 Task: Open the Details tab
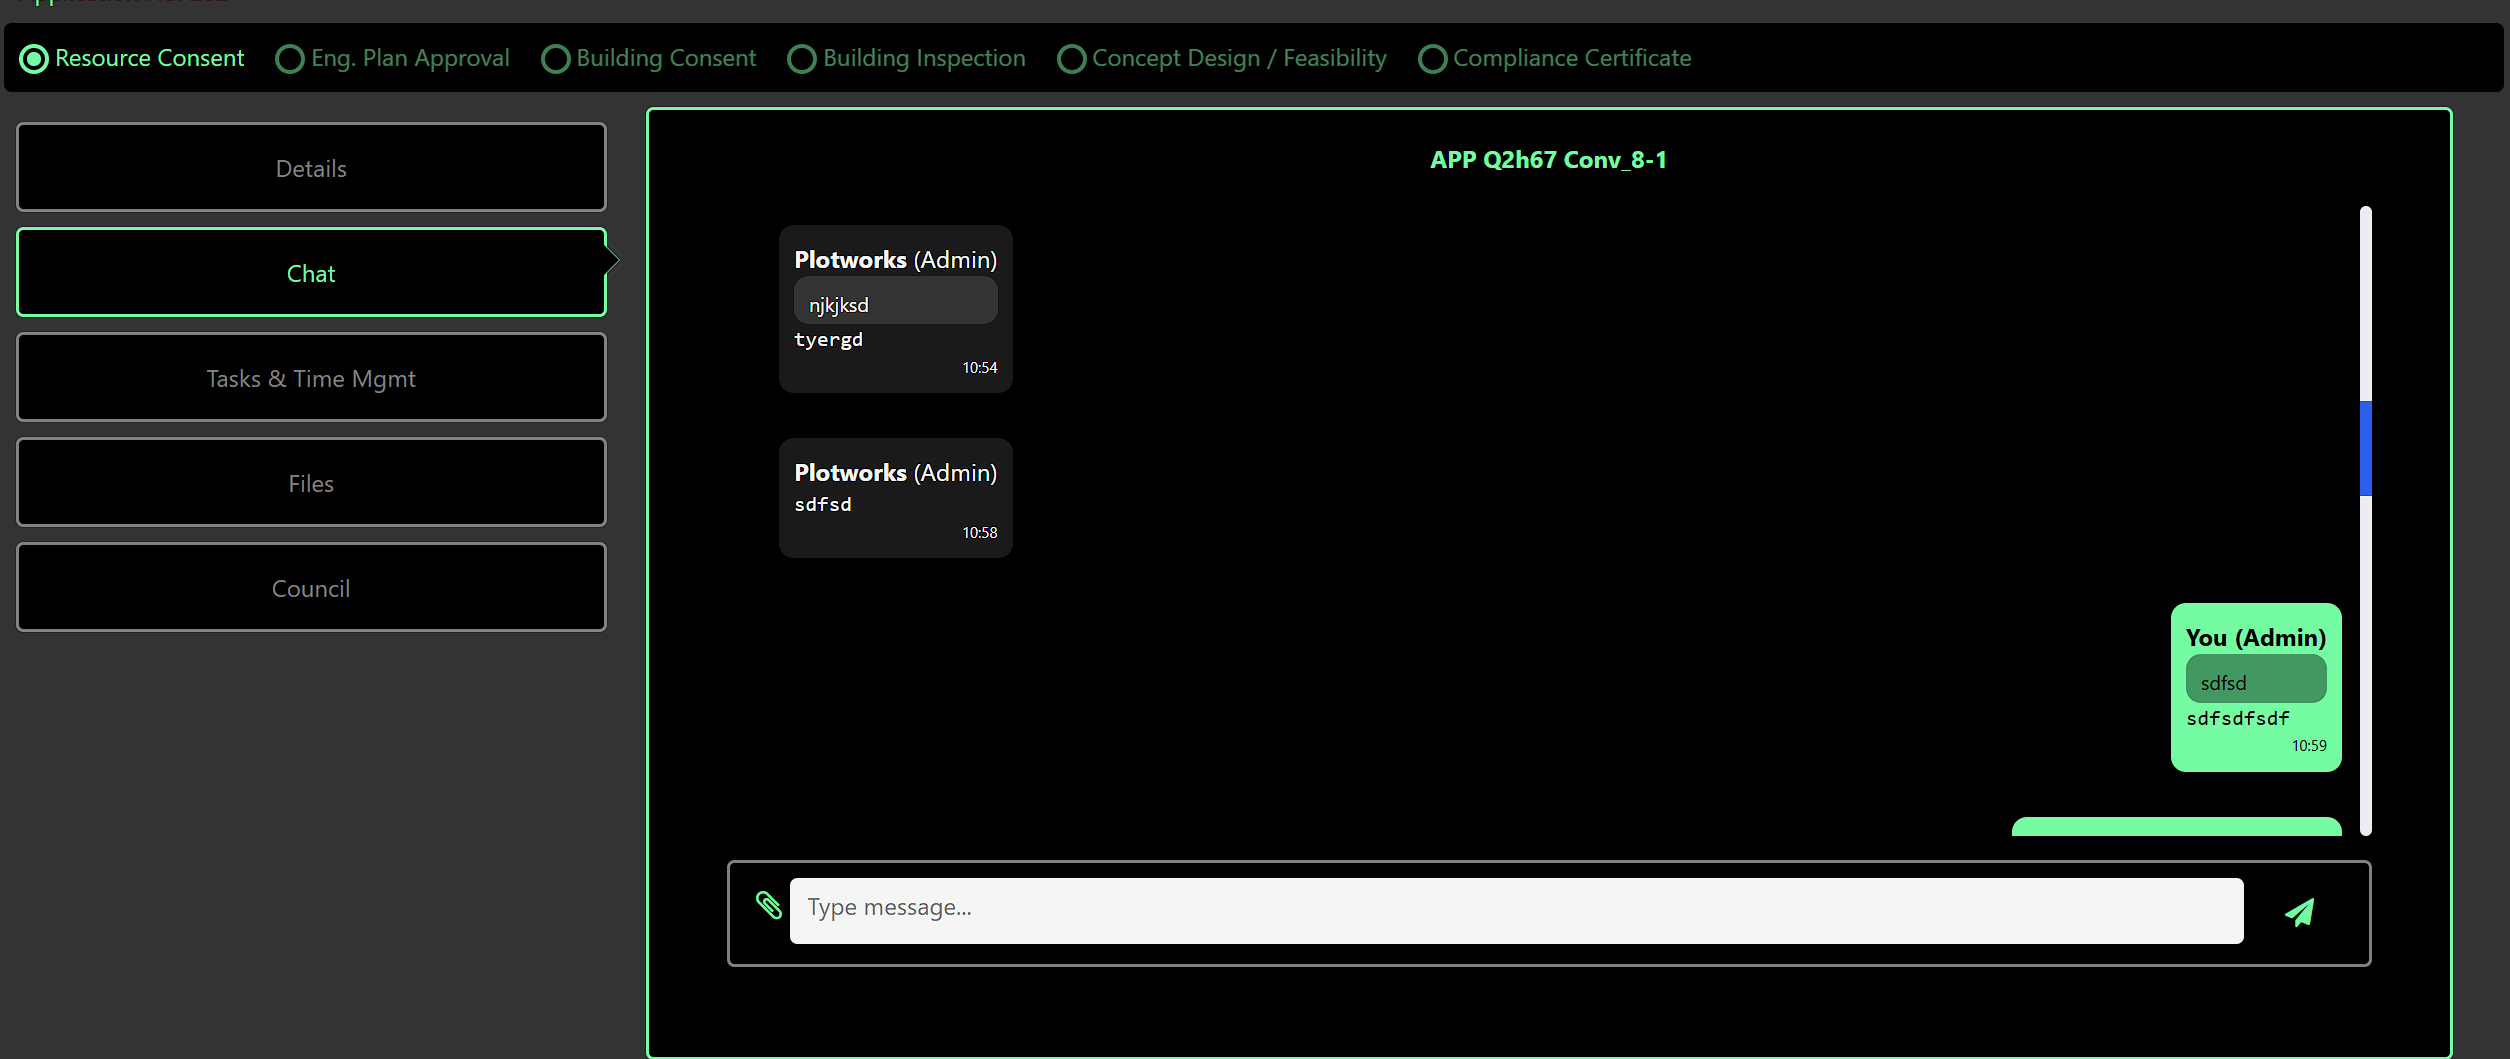[x=311, y=168]
